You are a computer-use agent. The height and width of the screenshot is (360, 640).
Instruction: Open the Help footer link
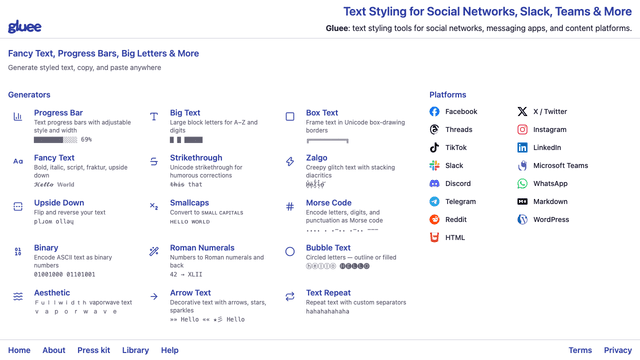point(170,350)
